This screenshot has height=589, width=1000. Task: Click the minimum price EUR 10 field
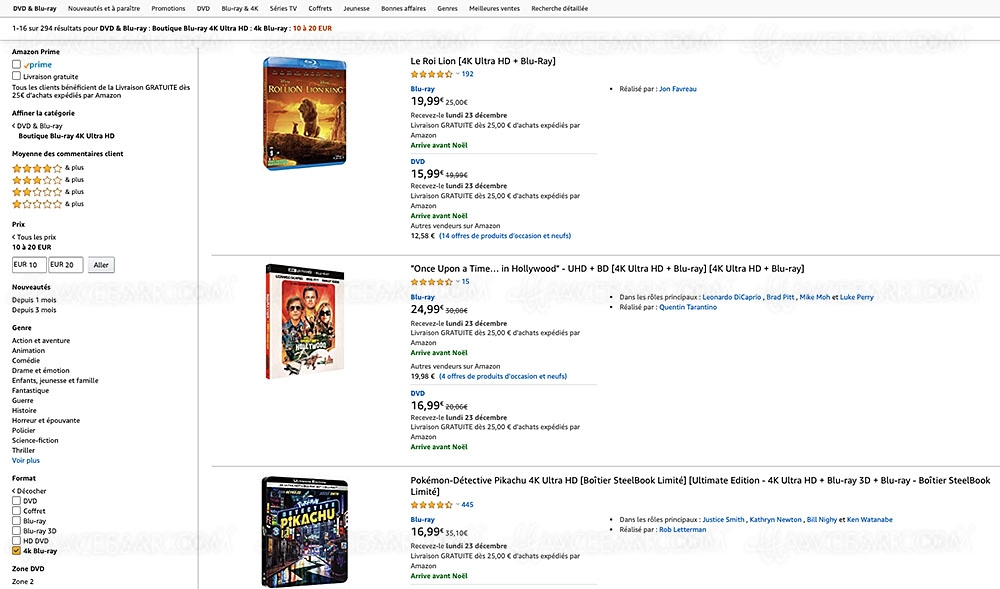[x=28, y=264]
